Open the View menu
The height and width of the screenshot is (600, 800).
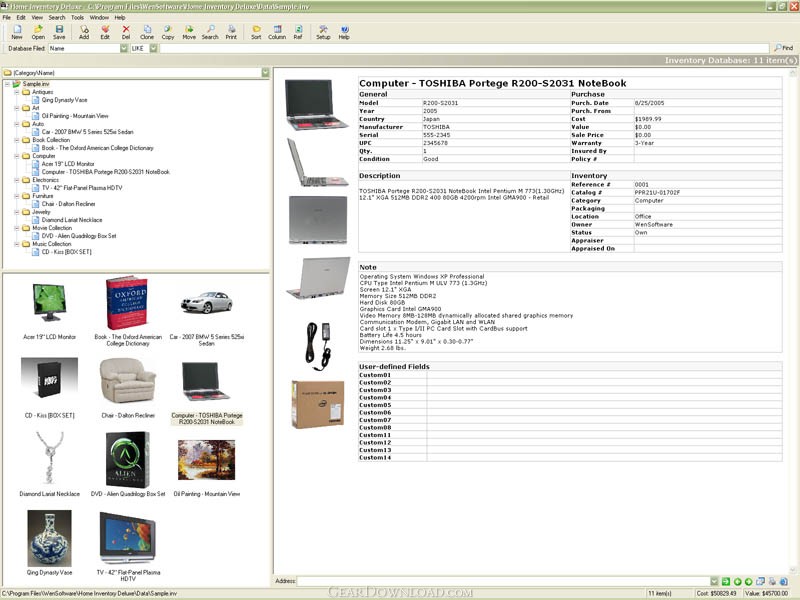point(37,17)
